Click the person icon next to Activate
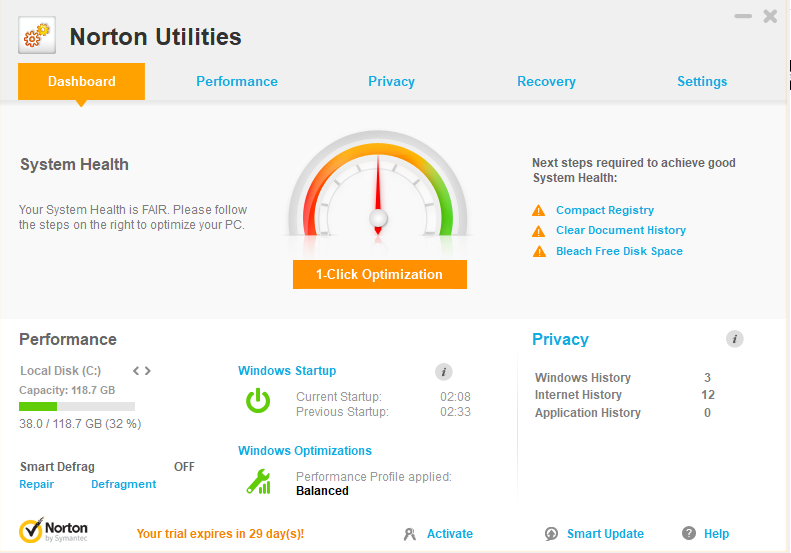Viewport: 791px width, 553px height. pos(410,534)
